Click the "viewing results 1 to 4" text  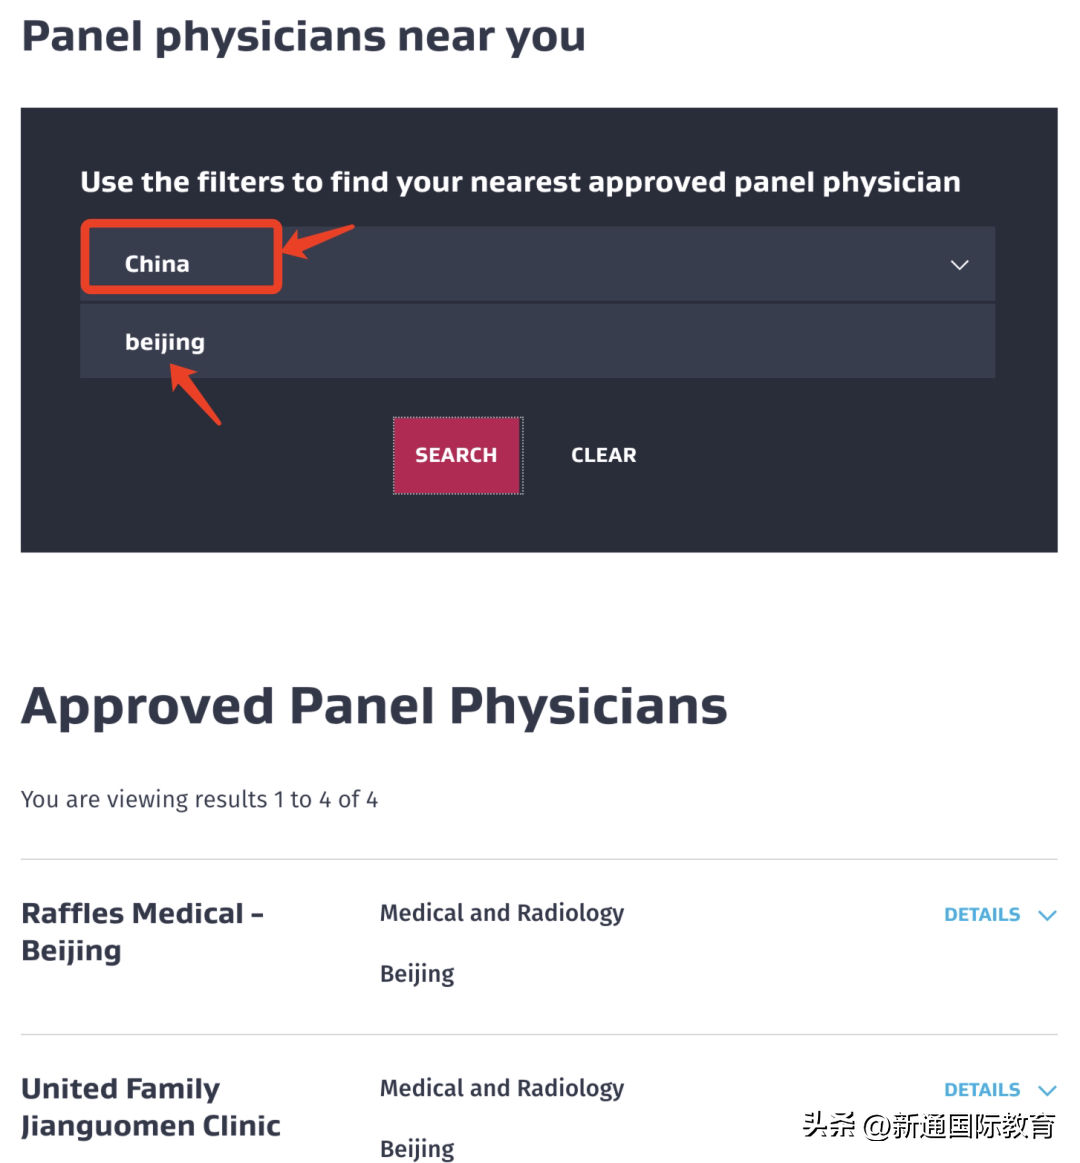point(199,799)
